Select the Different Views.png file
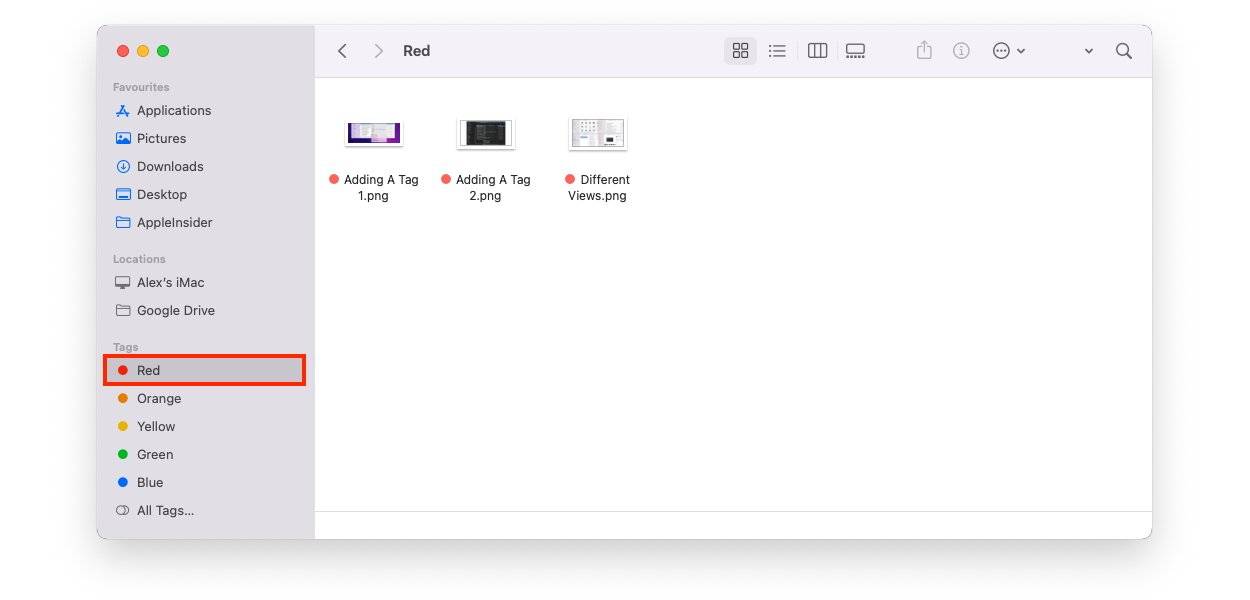1250x600 pixels. click(x=597, y=133)
